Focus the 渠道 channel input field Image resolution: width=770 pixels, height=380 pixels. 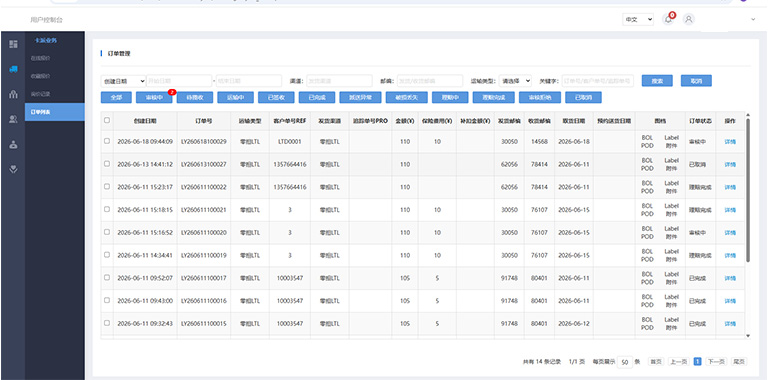339,81
